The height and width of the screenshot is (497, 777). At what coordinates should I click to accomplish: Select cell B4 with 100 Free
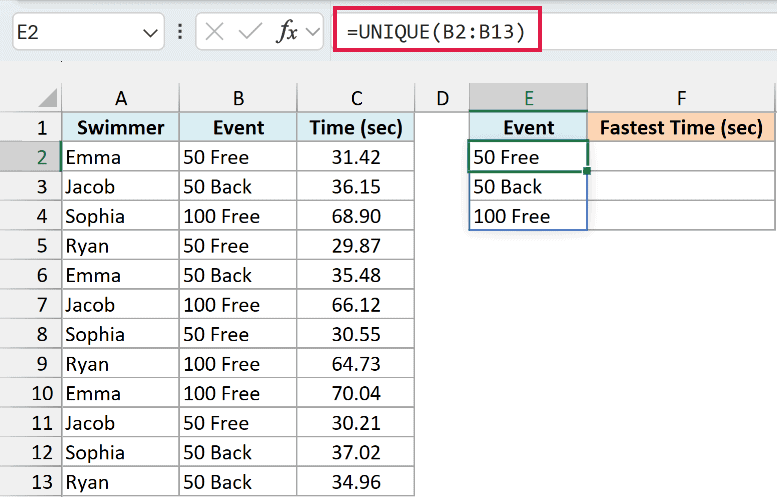(238, 216)
